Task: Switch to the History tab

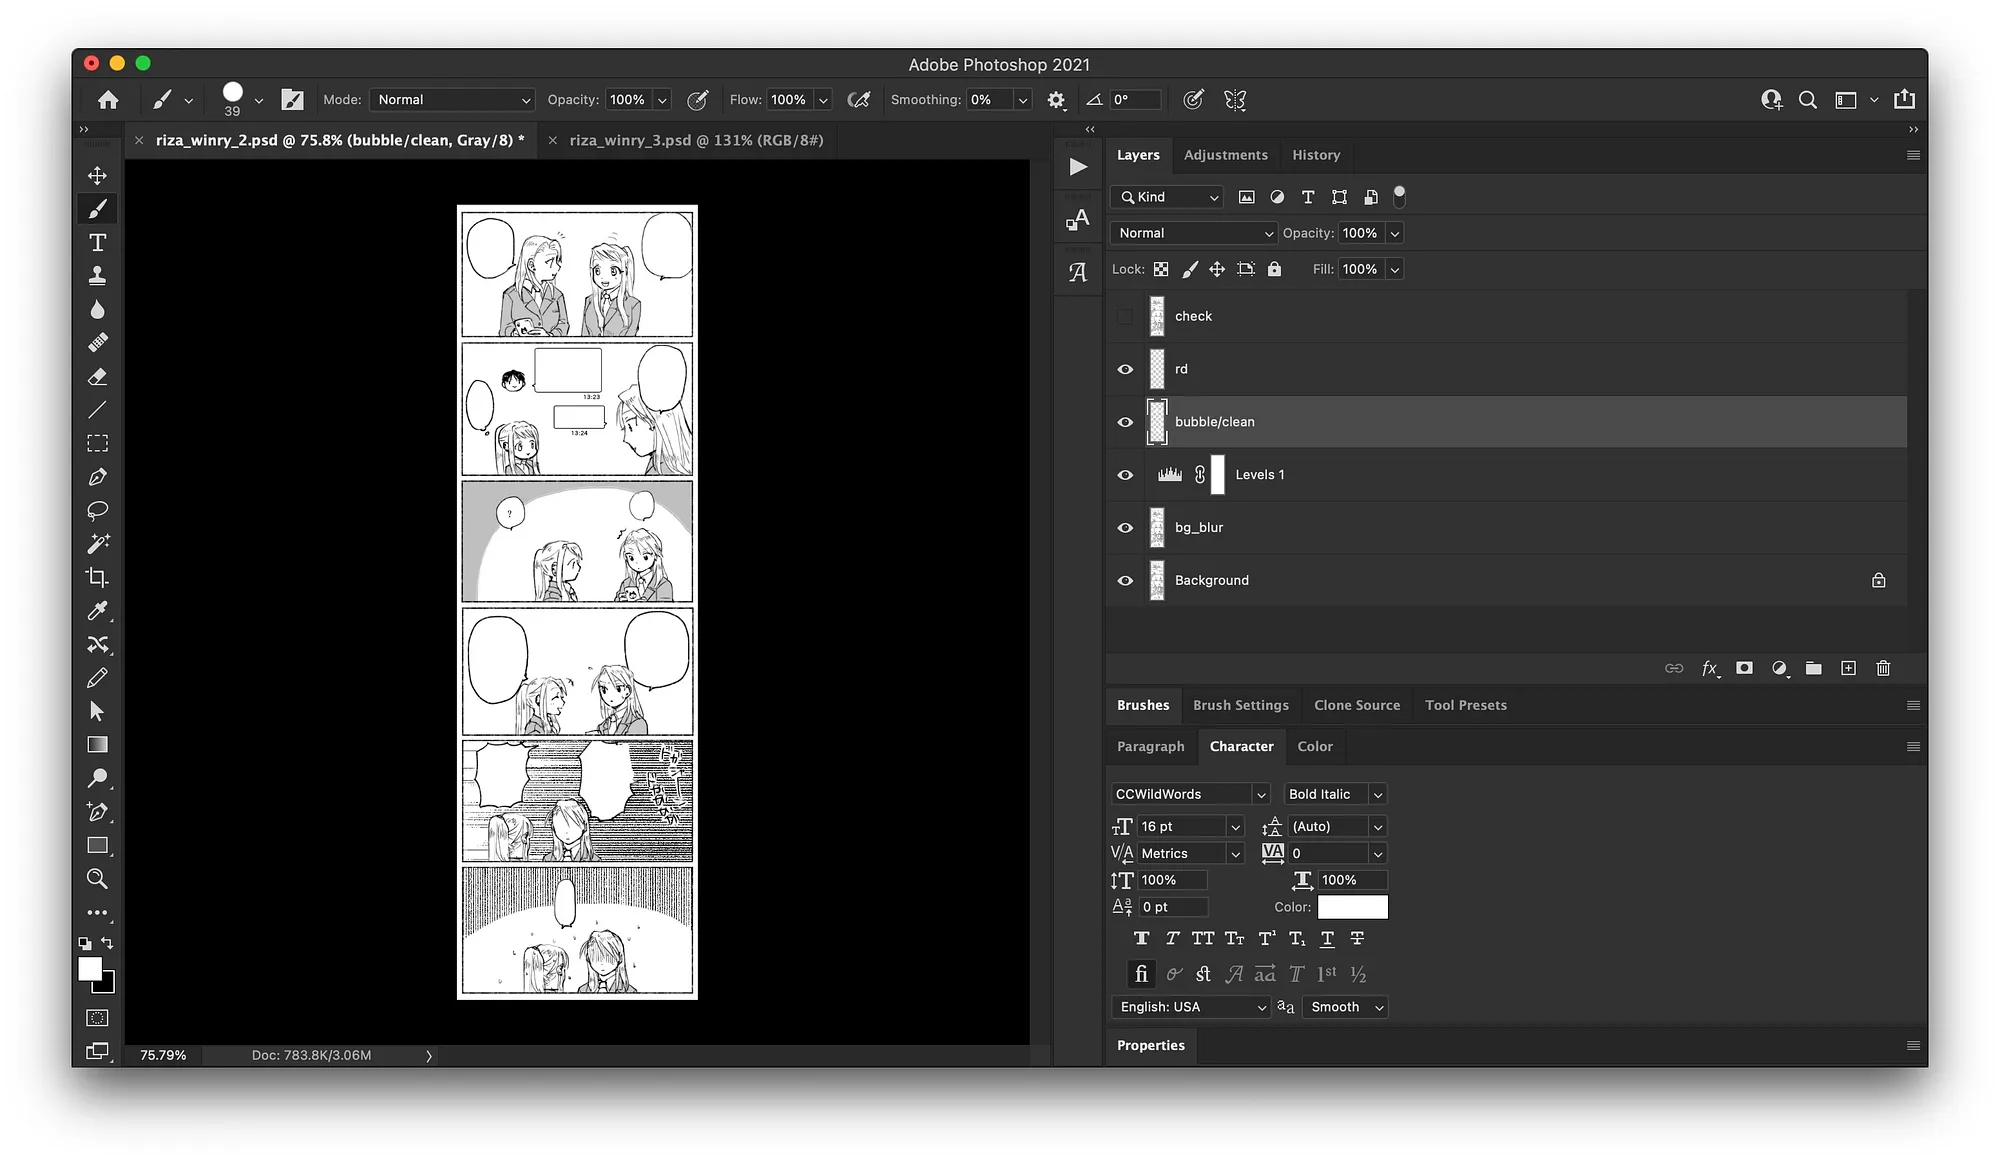Action: (1315, 155)
